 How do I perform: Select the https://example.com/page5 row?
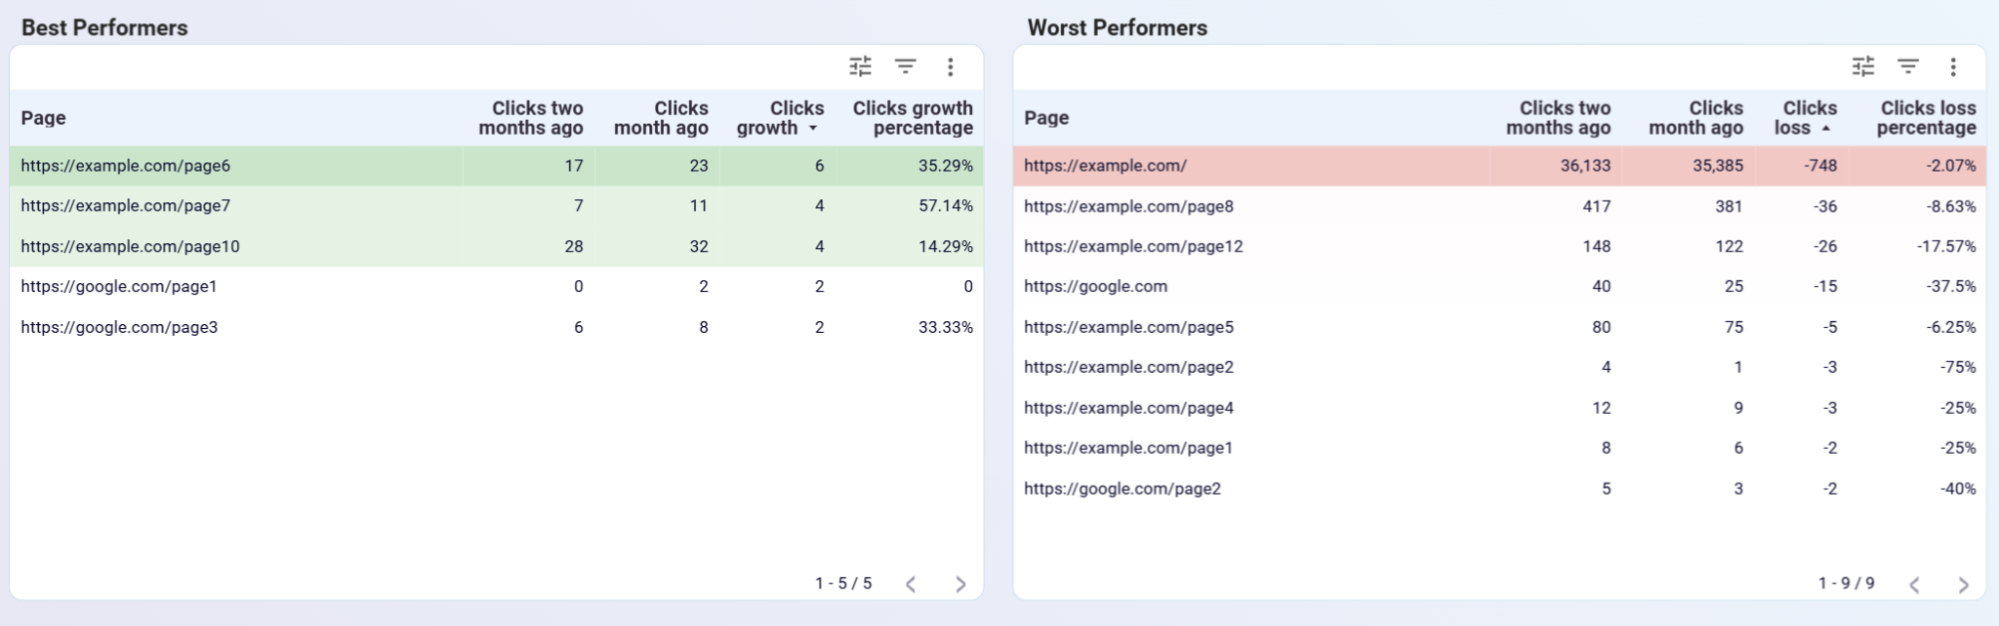click(x=1500, y=327)
